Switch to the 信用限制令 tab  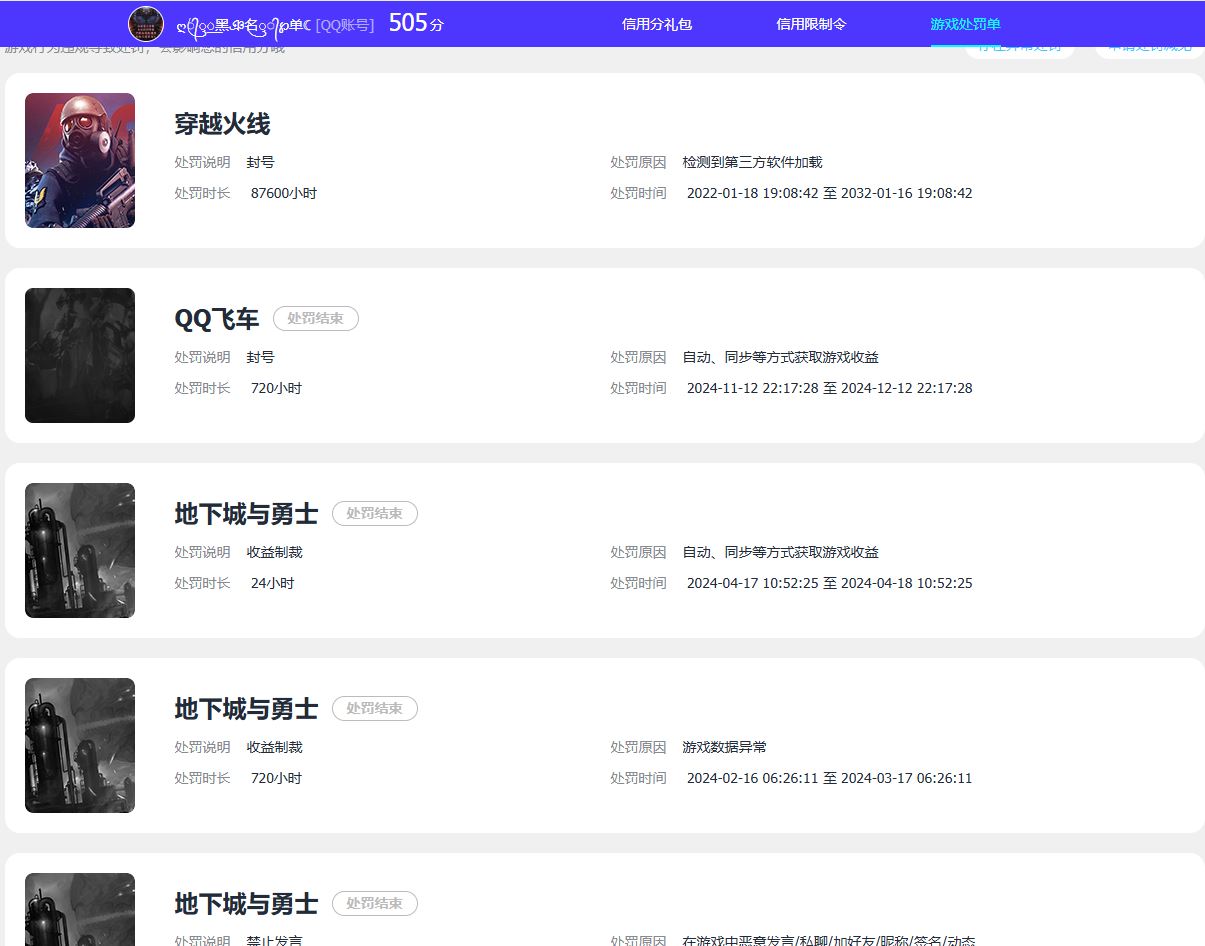[811, 24]
